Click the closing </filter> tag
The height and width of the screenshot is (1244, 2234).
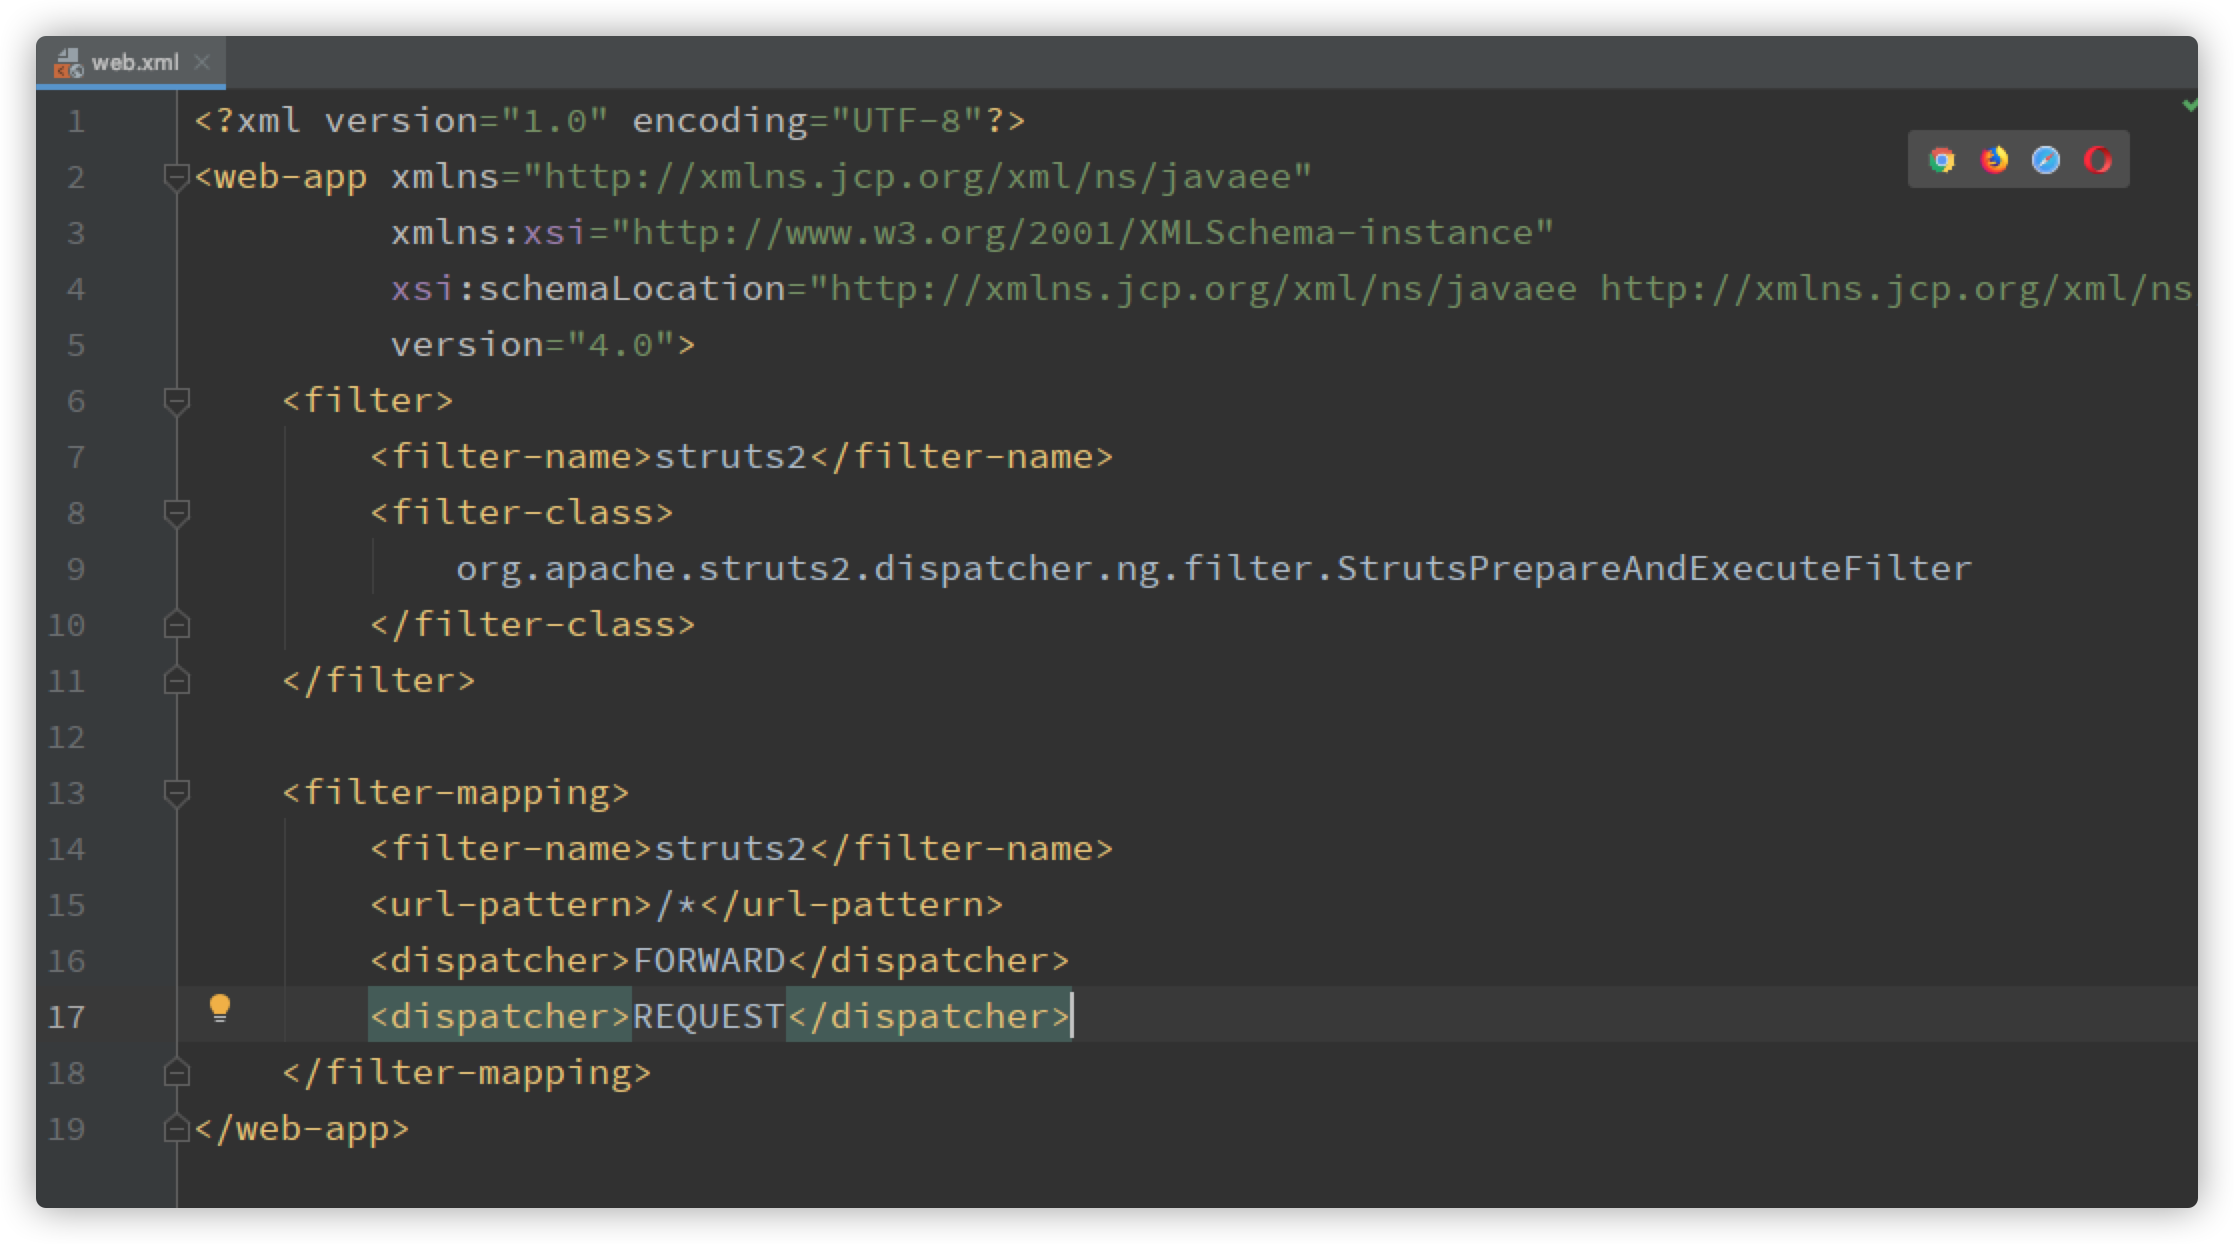point(379,681)
